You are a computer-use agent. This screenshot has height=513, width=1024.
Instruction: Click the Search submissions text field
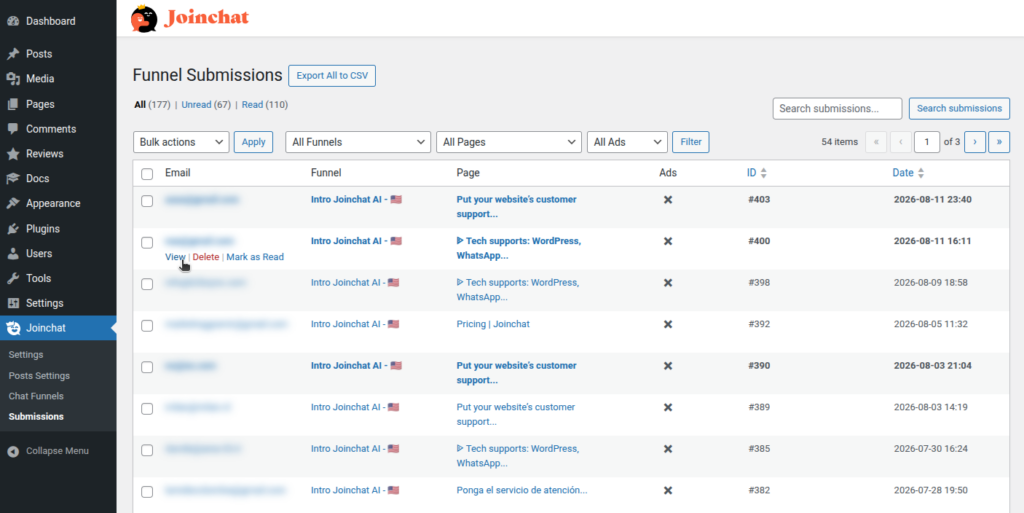[x=837, y=108]
